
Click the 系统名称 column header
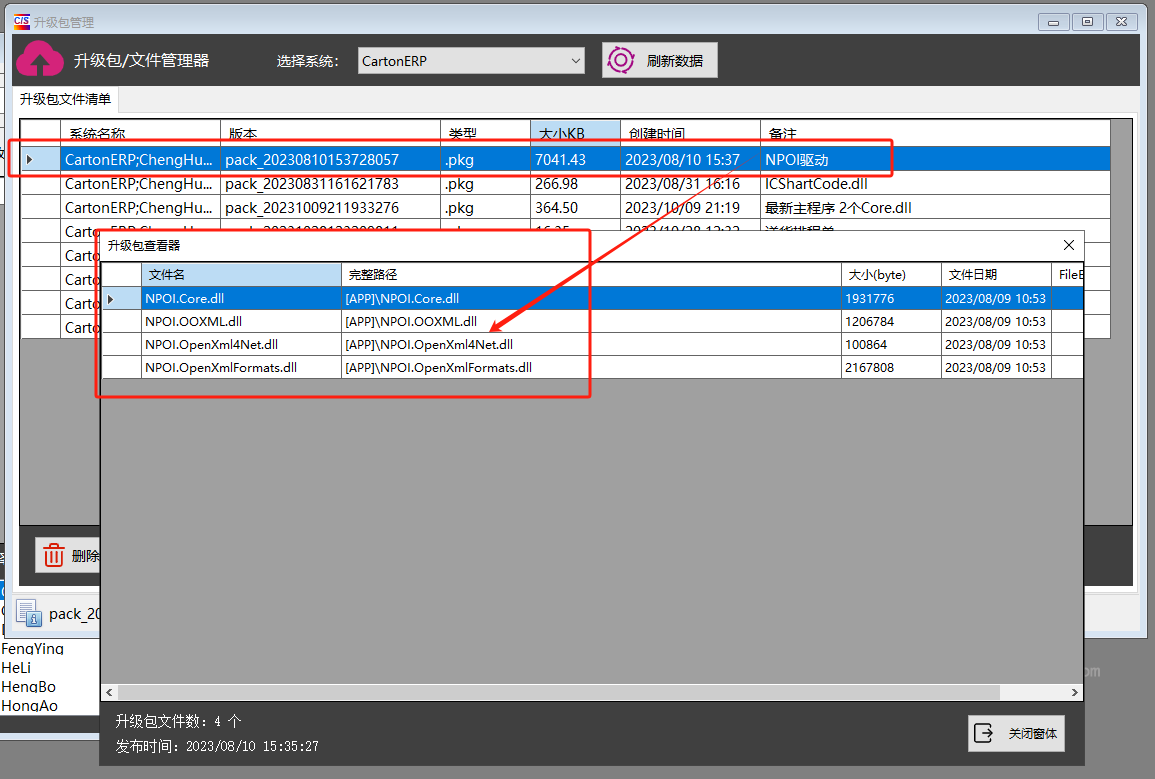point(140,133)
